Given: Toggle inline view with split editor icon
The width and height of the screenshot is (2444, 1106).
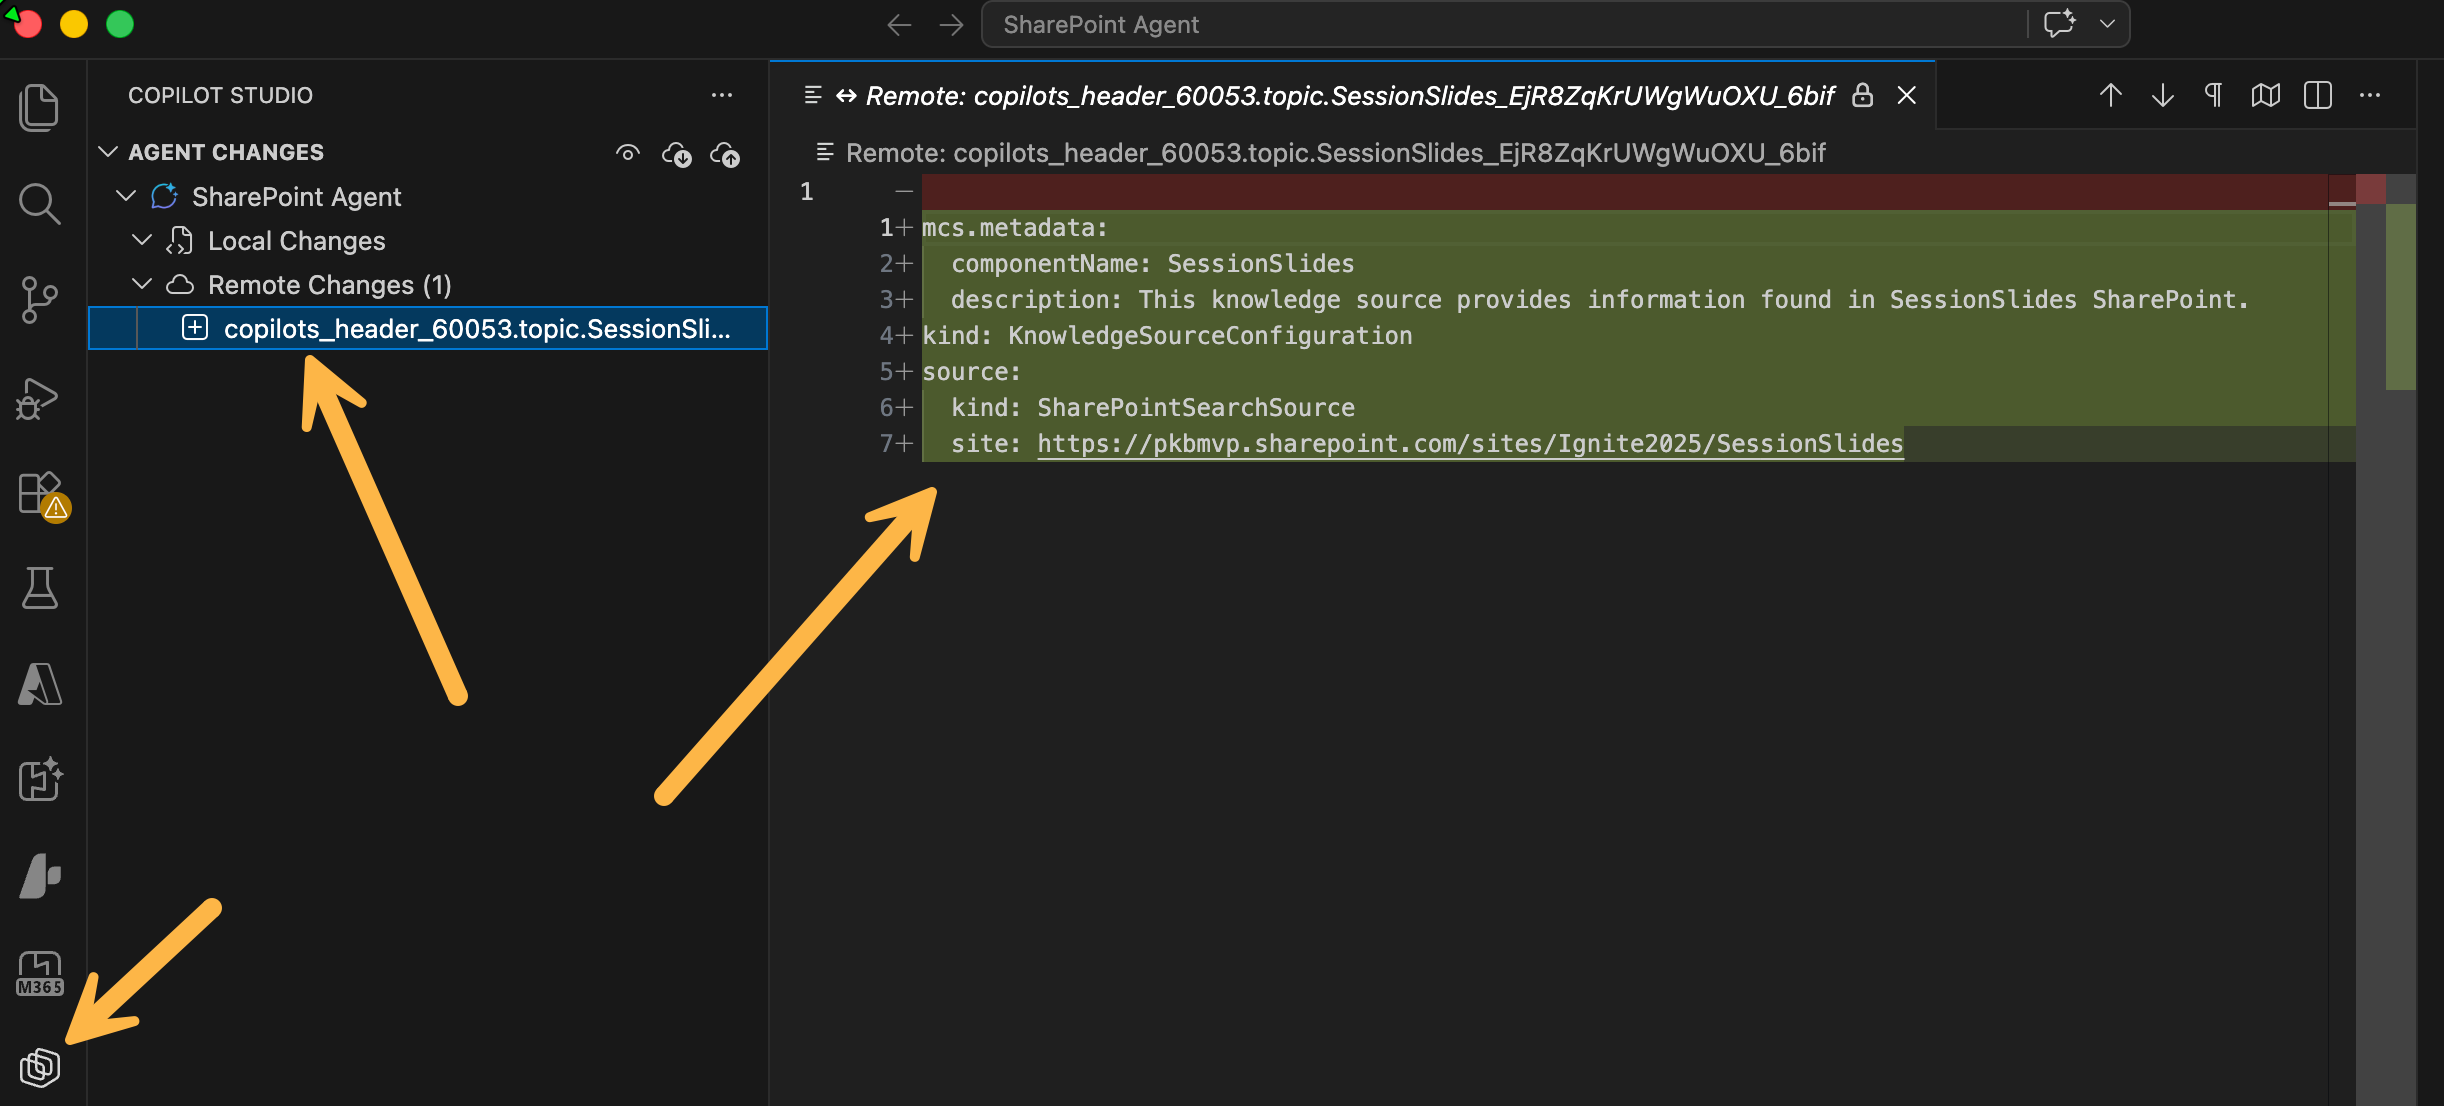Looking at the screenshot, I should pyautogui.click(x=2318, y=95).
